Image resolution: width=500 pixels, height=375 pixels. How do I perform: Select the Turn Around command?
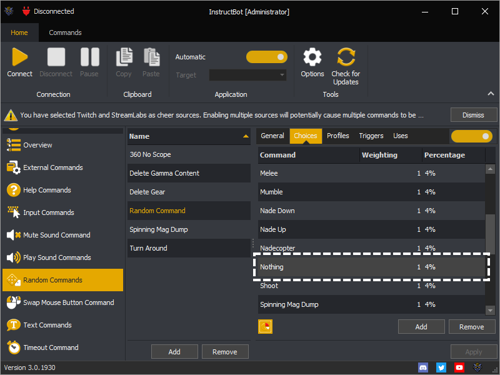coord(189,248)
